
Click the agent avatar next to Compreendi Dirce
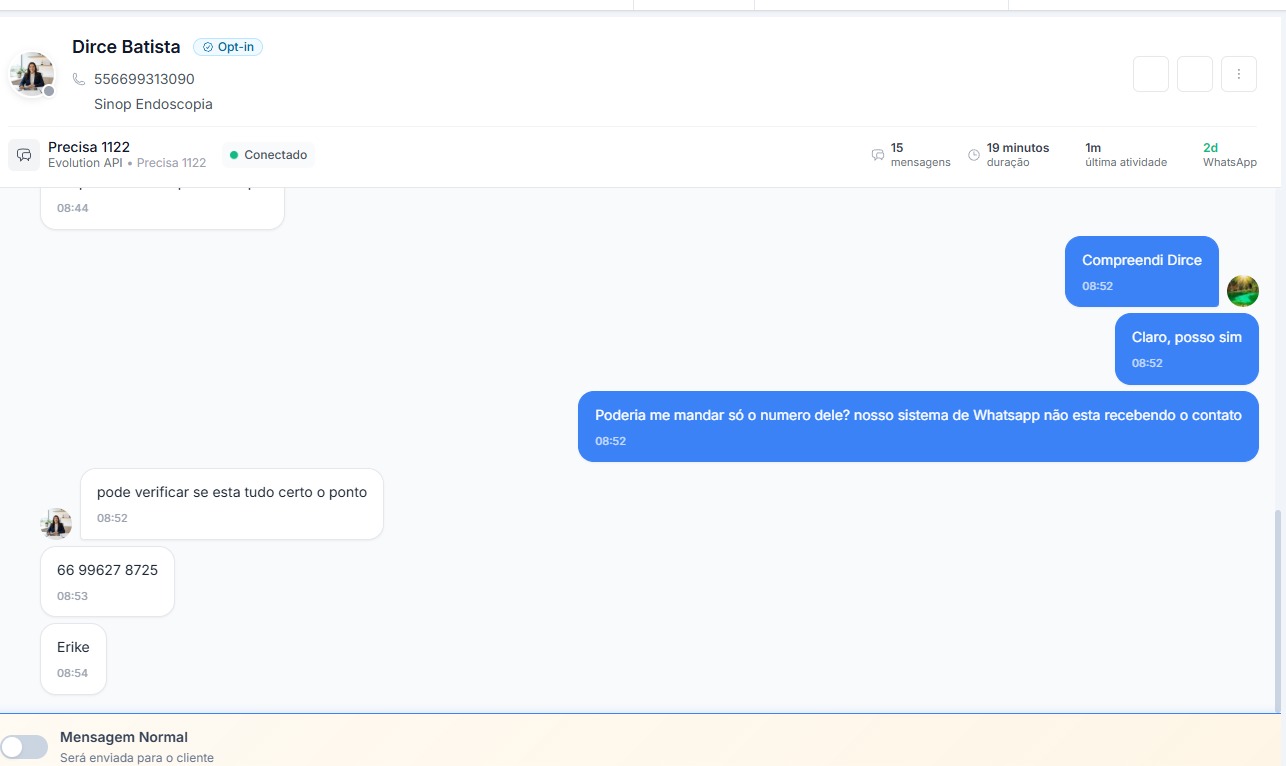coord(1242,291)
